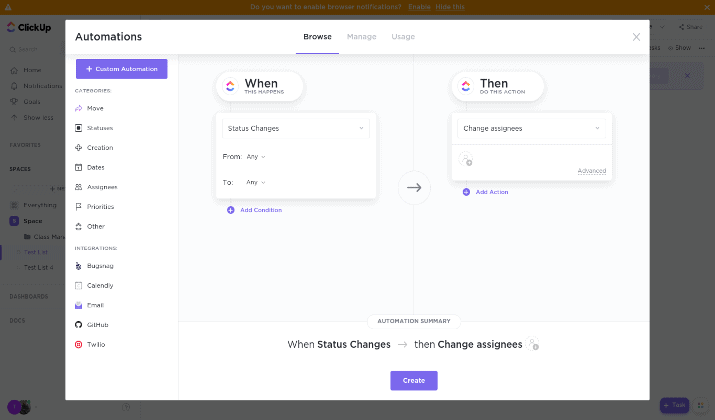Click the ClickUp logo in sidebar

(x=29, y=27)
